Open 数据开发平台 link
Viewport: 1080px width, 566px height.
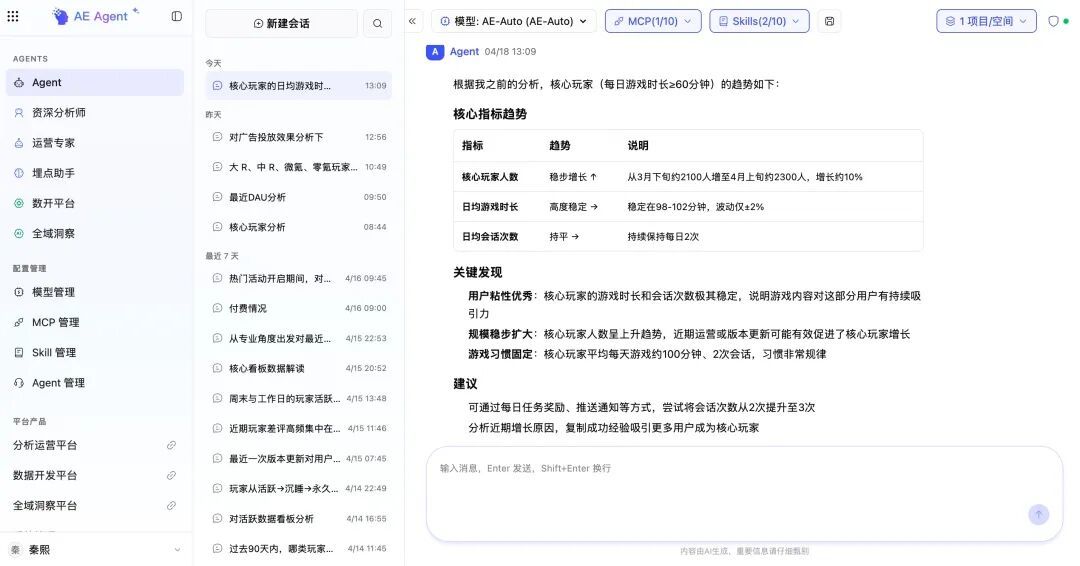pyautogui.click(x=45, y=476)
